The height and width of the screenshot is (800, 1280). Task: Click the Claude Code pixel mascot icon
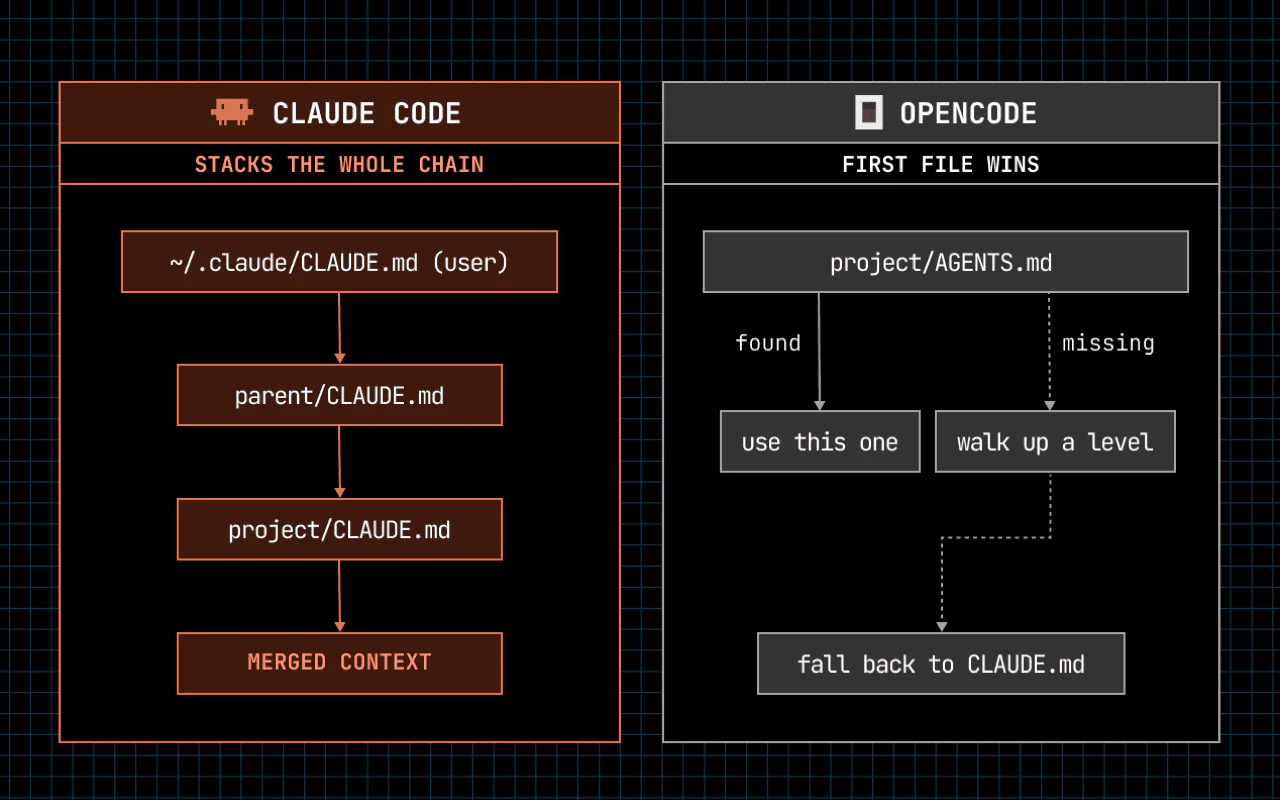click(x=231, y=112)
